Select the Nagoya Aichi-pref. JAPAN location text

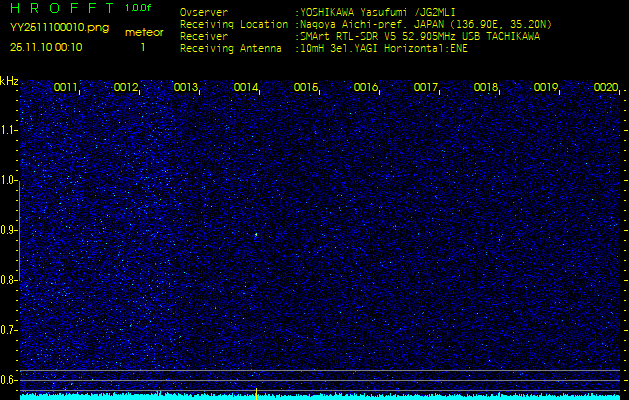click(x=426, y=24)
